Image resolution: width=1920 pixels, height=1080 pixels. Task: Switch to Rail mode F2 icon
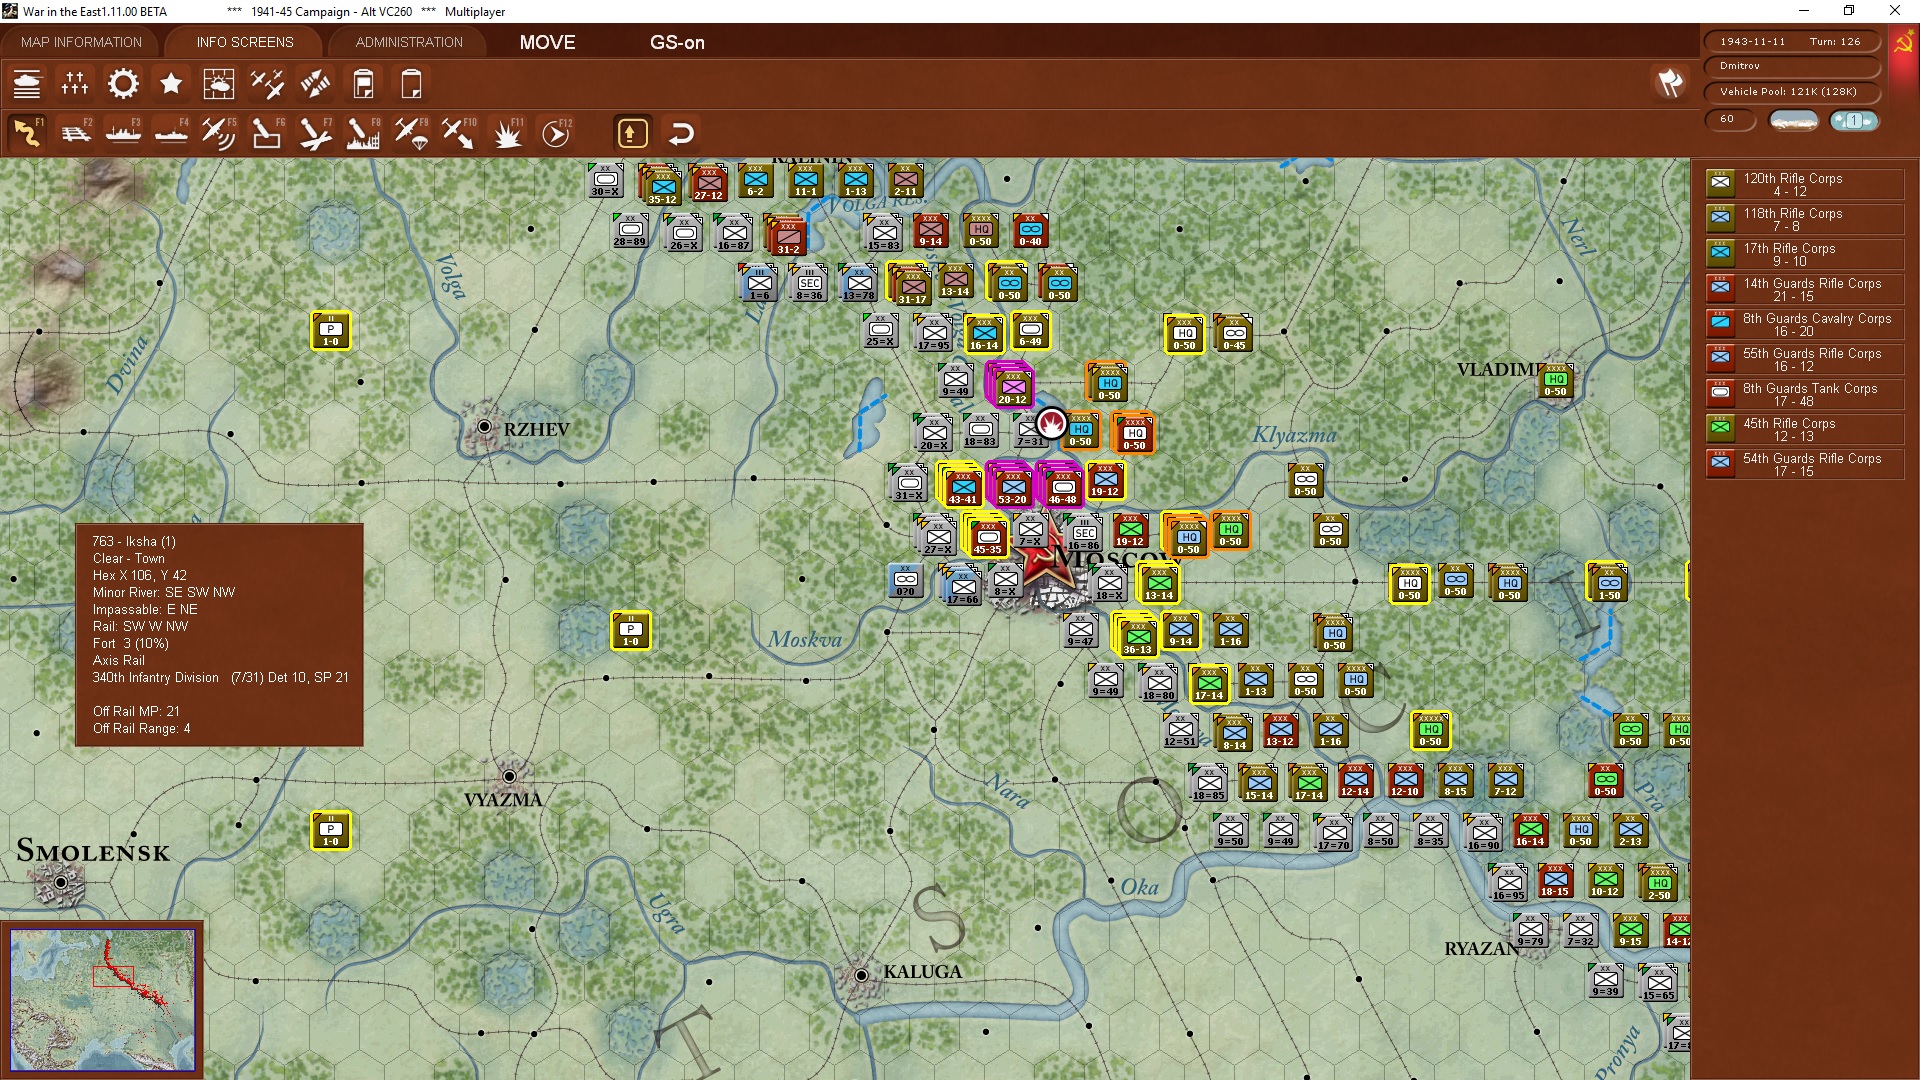[75, 133]
